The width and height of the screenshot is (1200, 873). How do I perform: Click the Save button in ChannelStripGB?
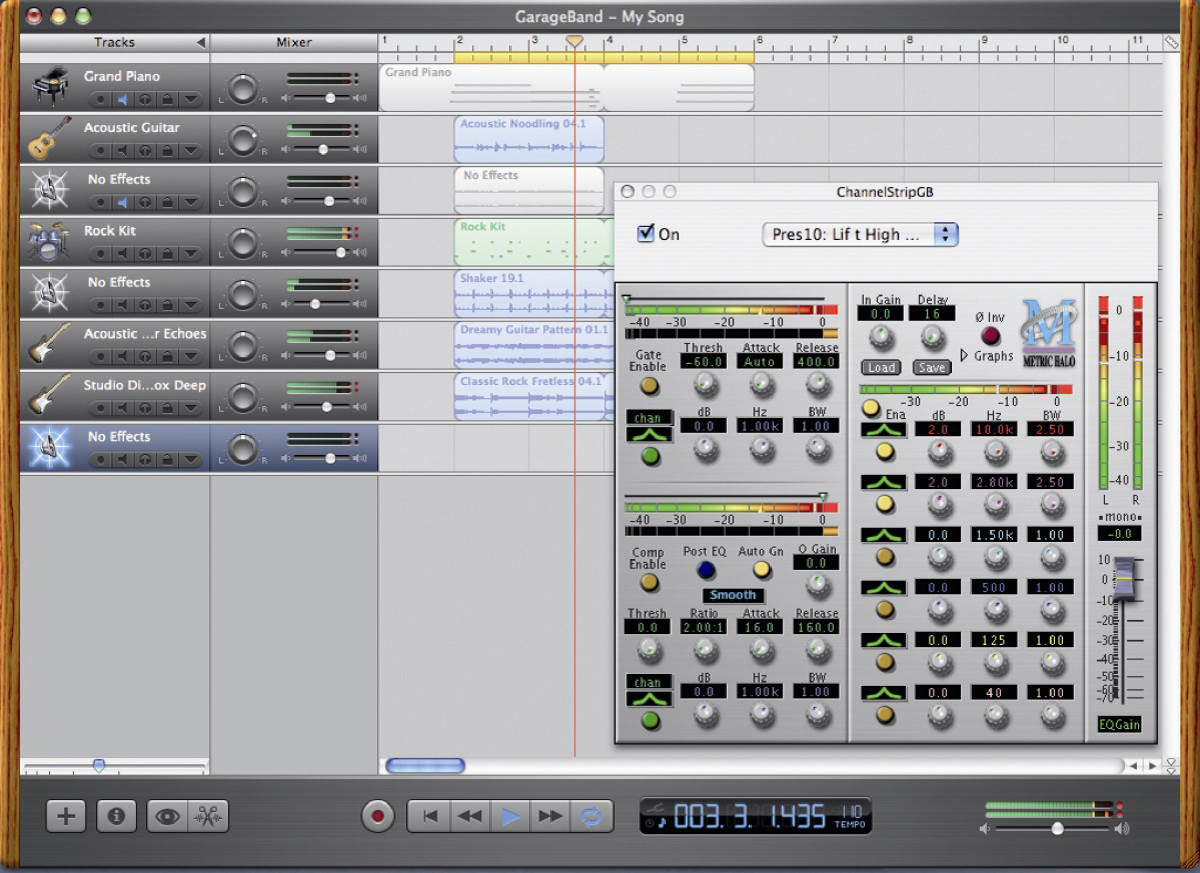pos(931,367)
